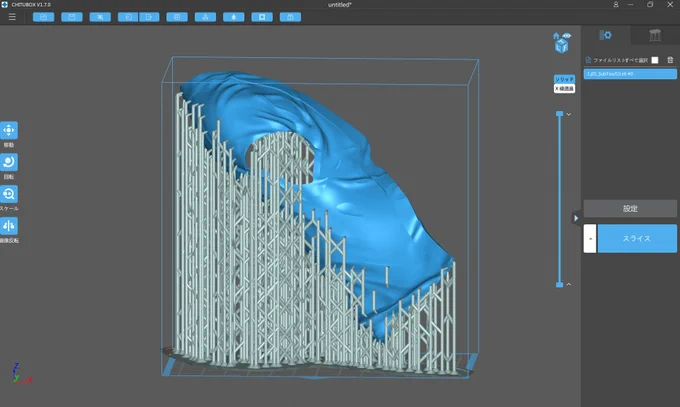Click the Save project disk toolbar button

pyautogui.click(x=72, y=17)
